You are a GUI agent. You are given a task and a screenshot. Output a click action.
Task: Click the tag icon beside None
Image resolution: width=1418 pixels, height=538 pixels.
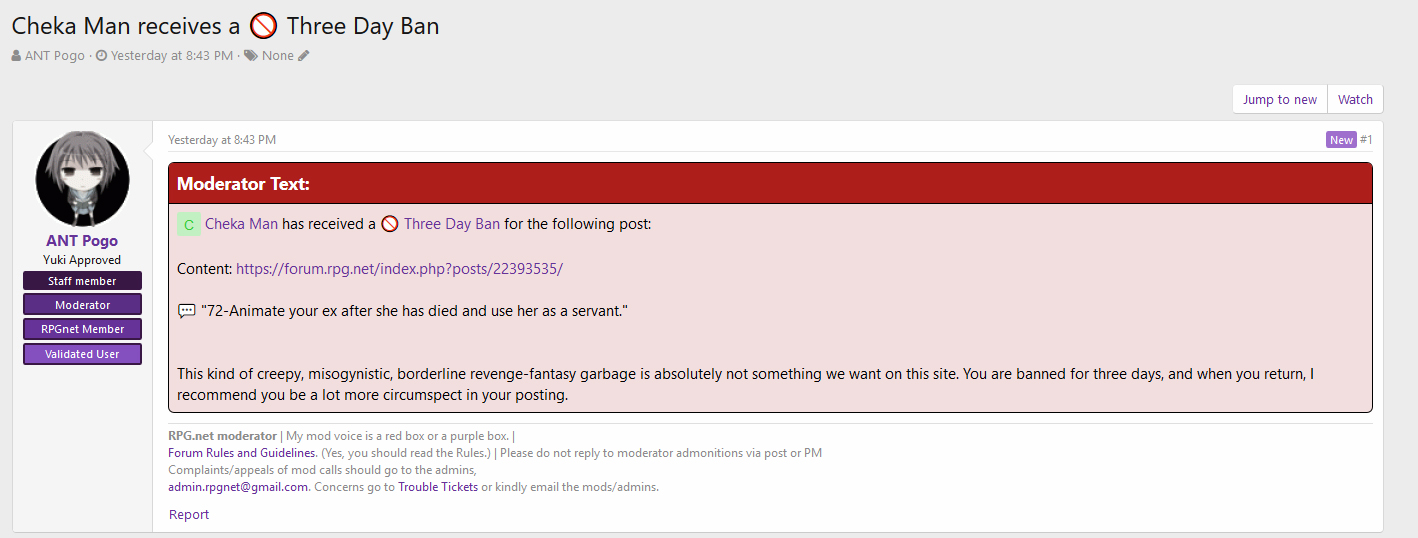click(251, 56)
